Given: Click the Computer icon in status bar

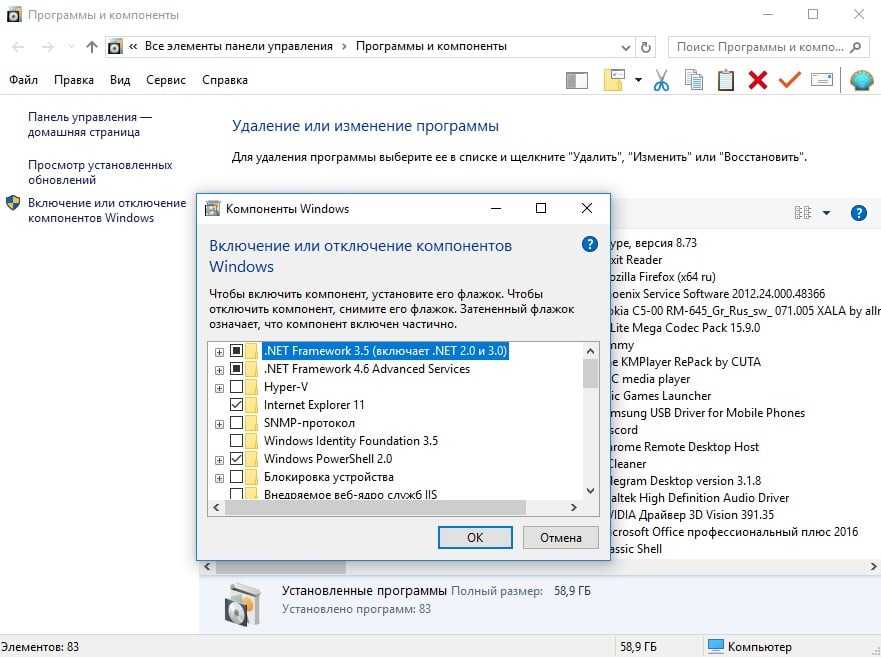Looking at the screenshot, I should [715, 646].
